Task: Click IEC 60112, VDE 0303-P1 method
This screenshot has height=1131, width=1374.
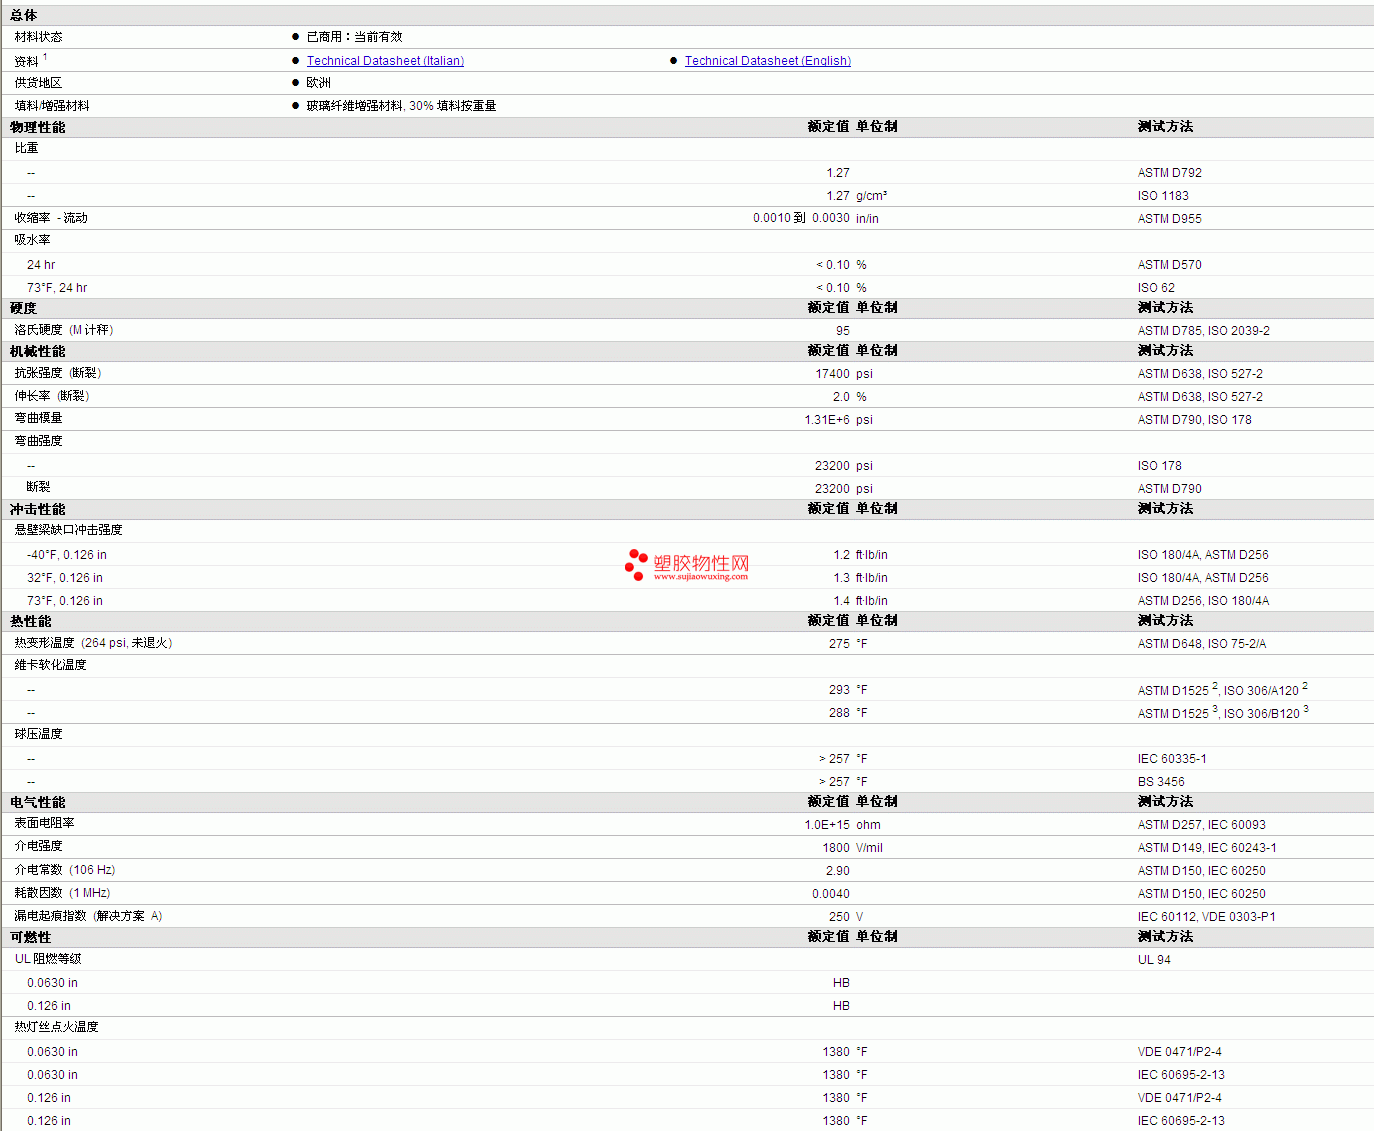Action: [1207, 917]
